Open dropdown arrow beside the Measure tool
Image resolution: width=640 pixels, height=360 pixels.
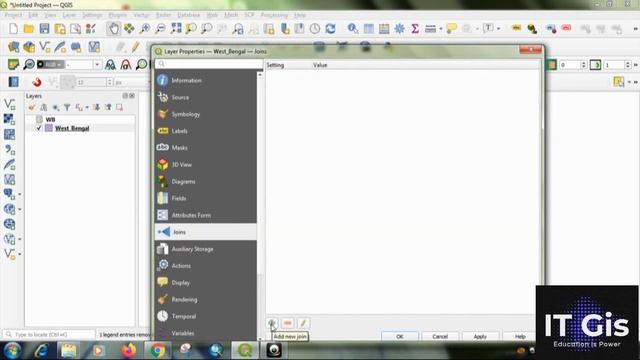(x=441, y=29)
